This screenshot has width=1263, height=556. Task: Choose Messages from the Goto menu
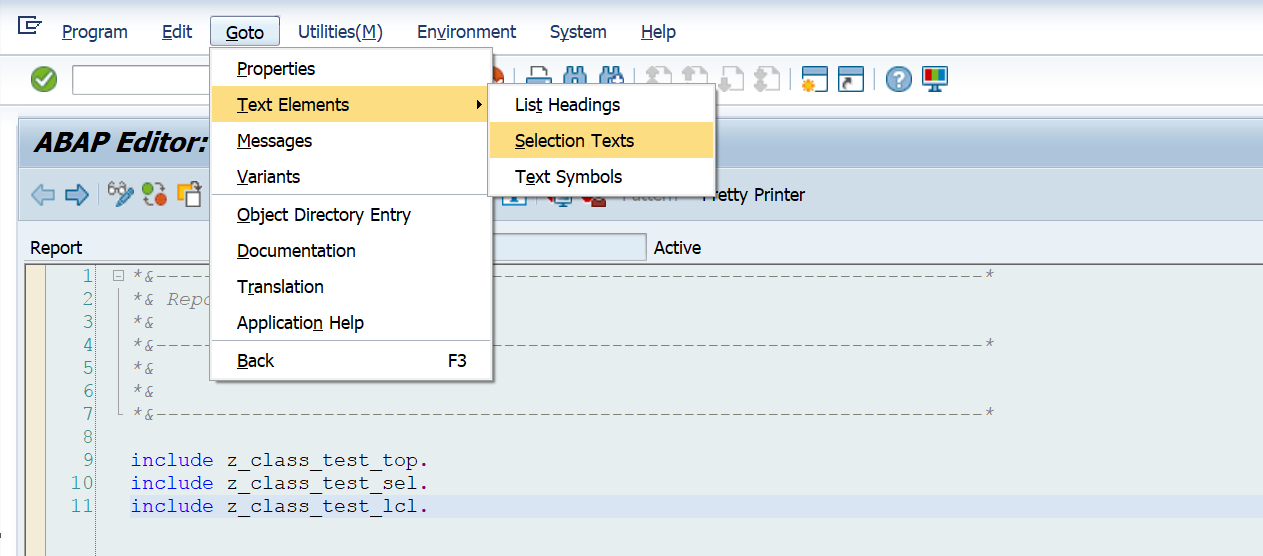pyautogui.click(x=351, y=141)
